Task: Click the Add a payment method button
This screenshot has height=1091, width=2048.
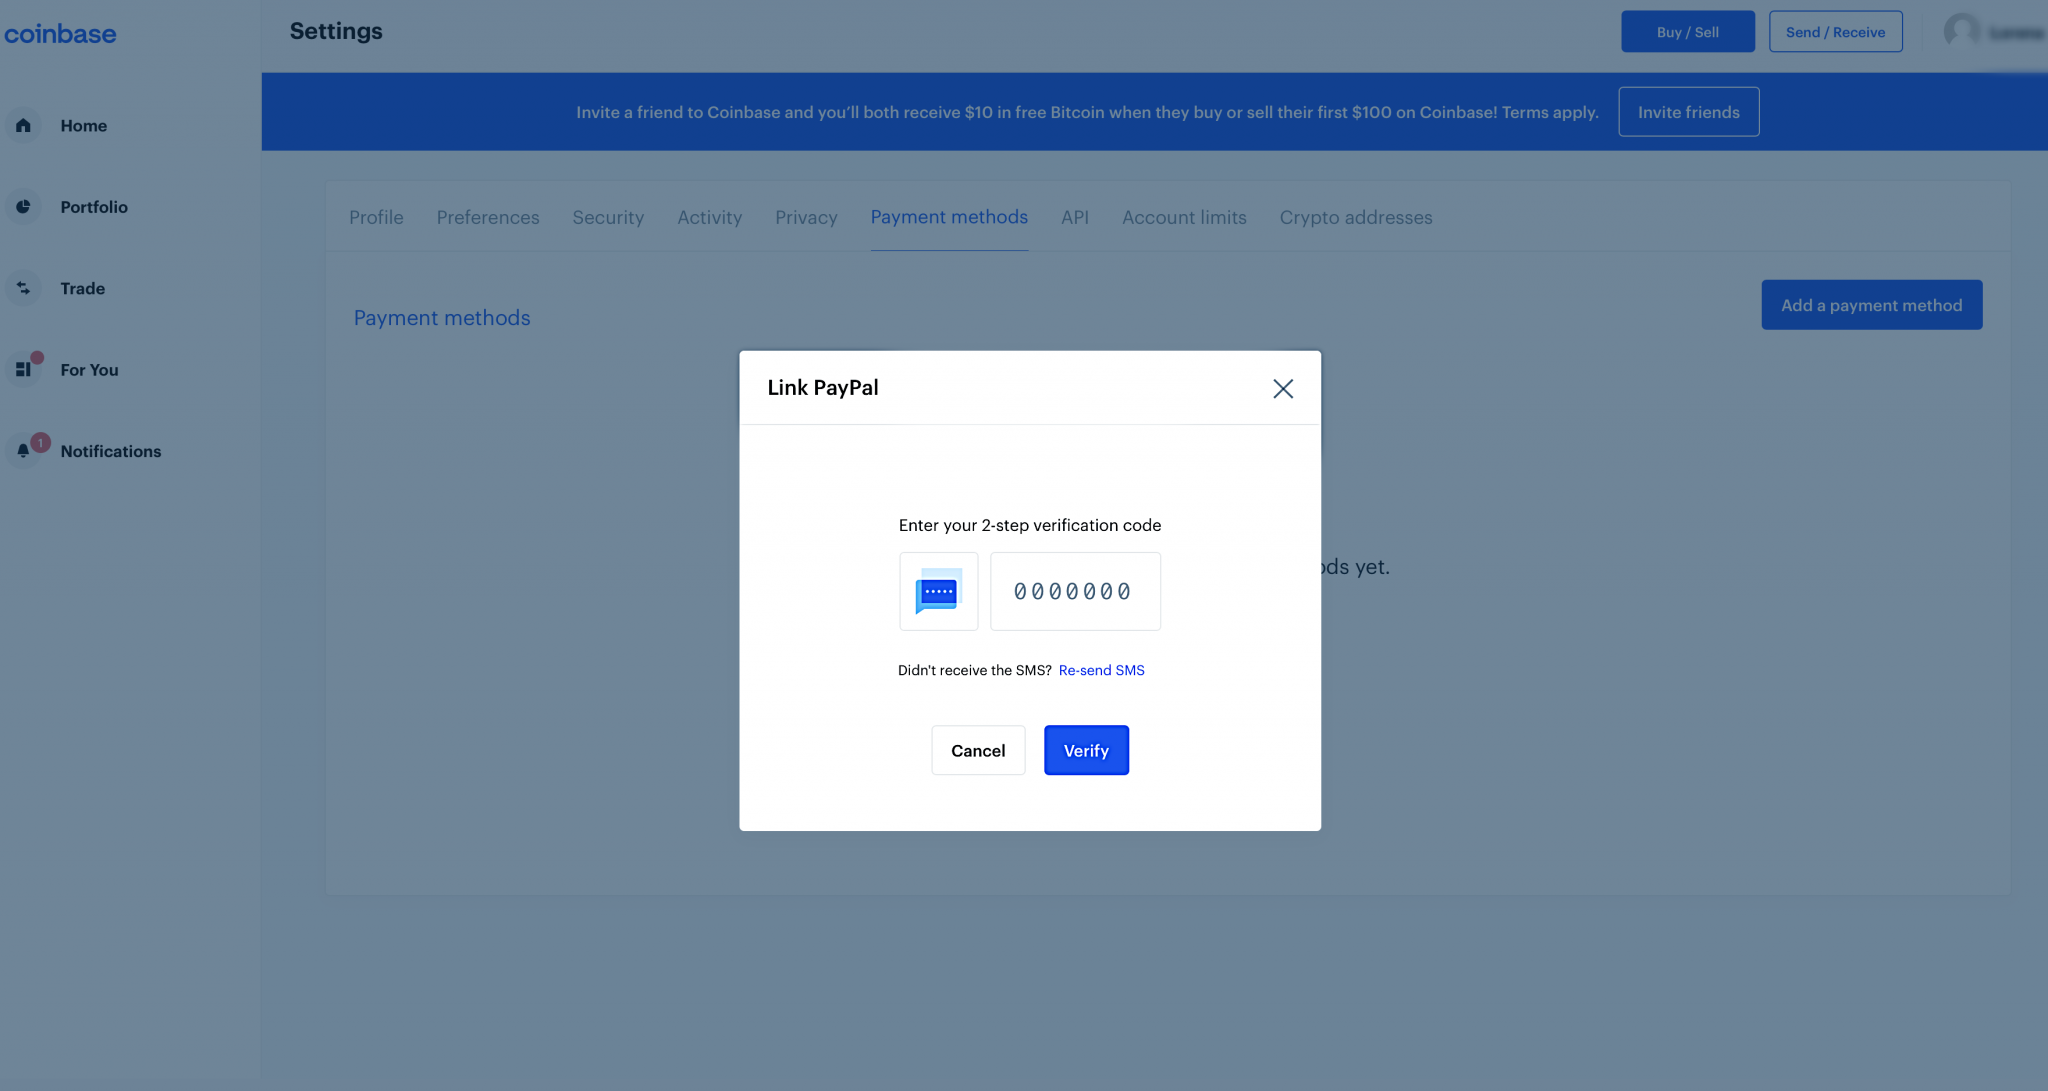Action: [1872, 305]
